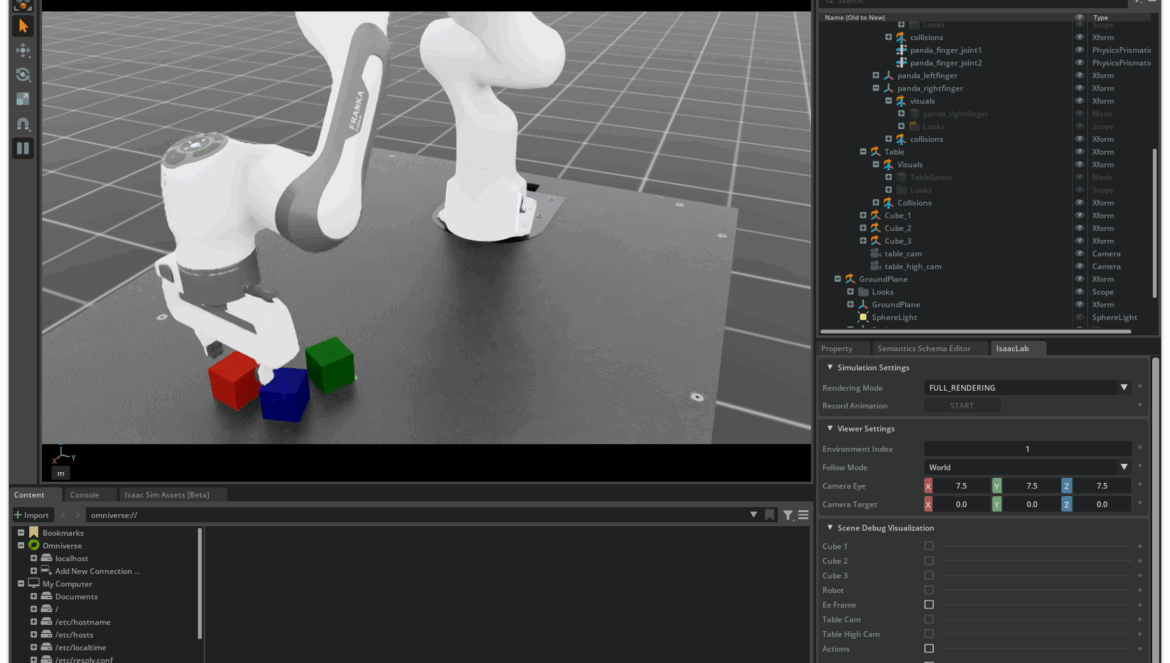Pause the simulation
1170x663 pixels.
point(22,148)
